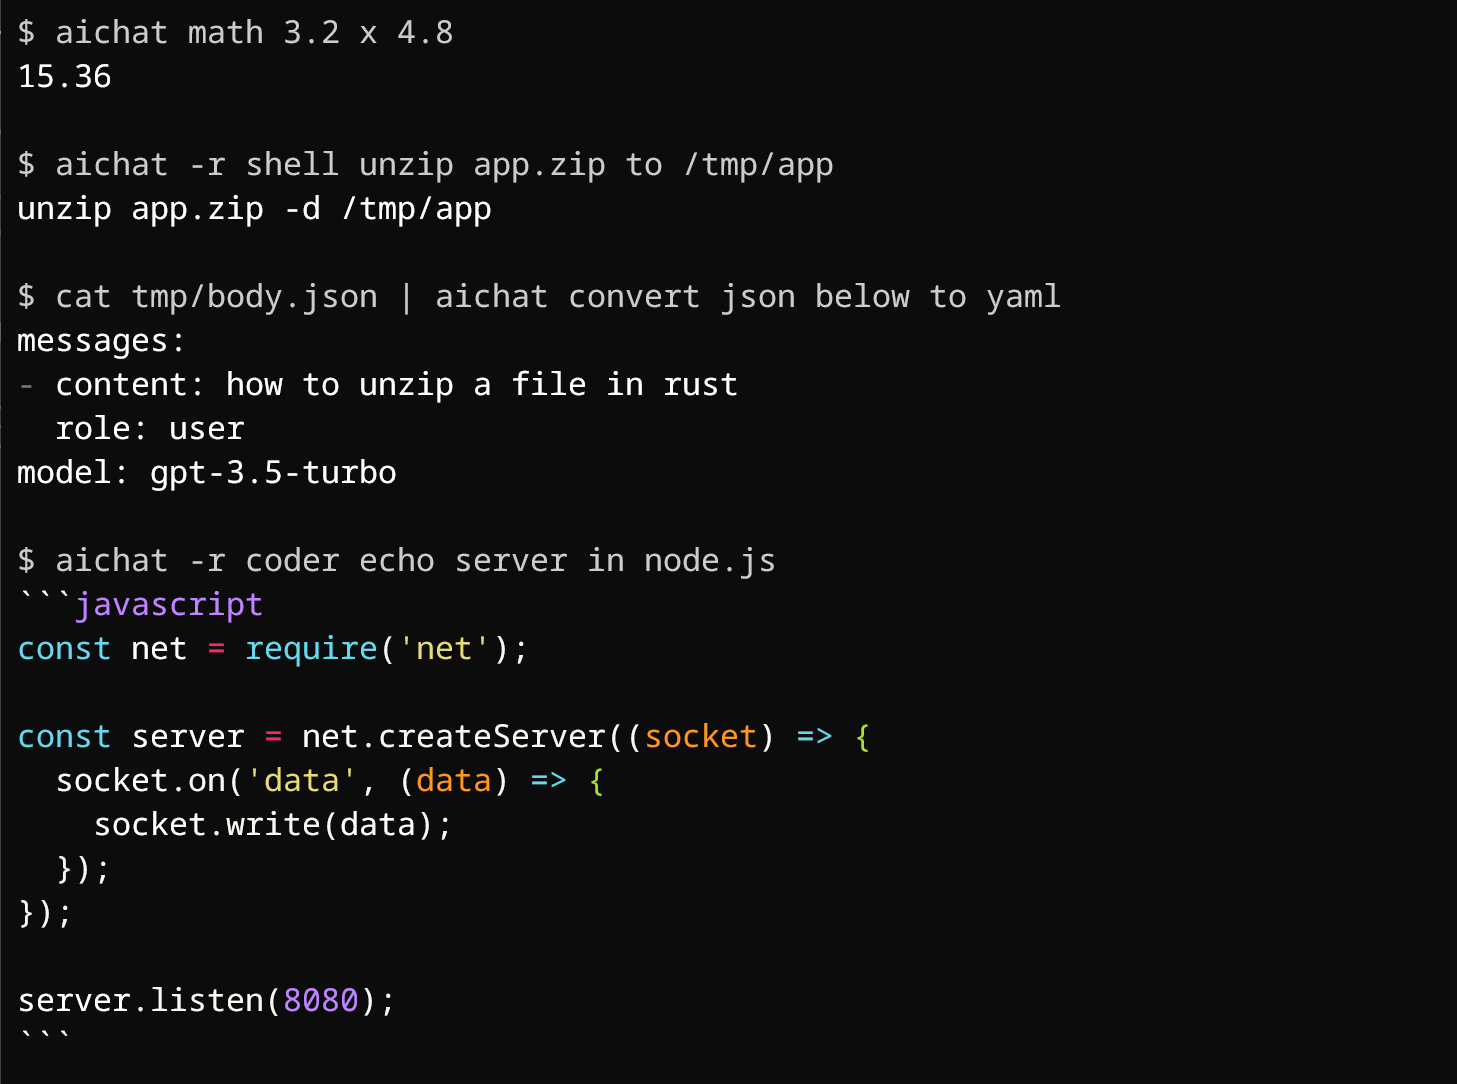Click node.js in the echo server command
This screenshot has width=1457, height=1084.
709,561
